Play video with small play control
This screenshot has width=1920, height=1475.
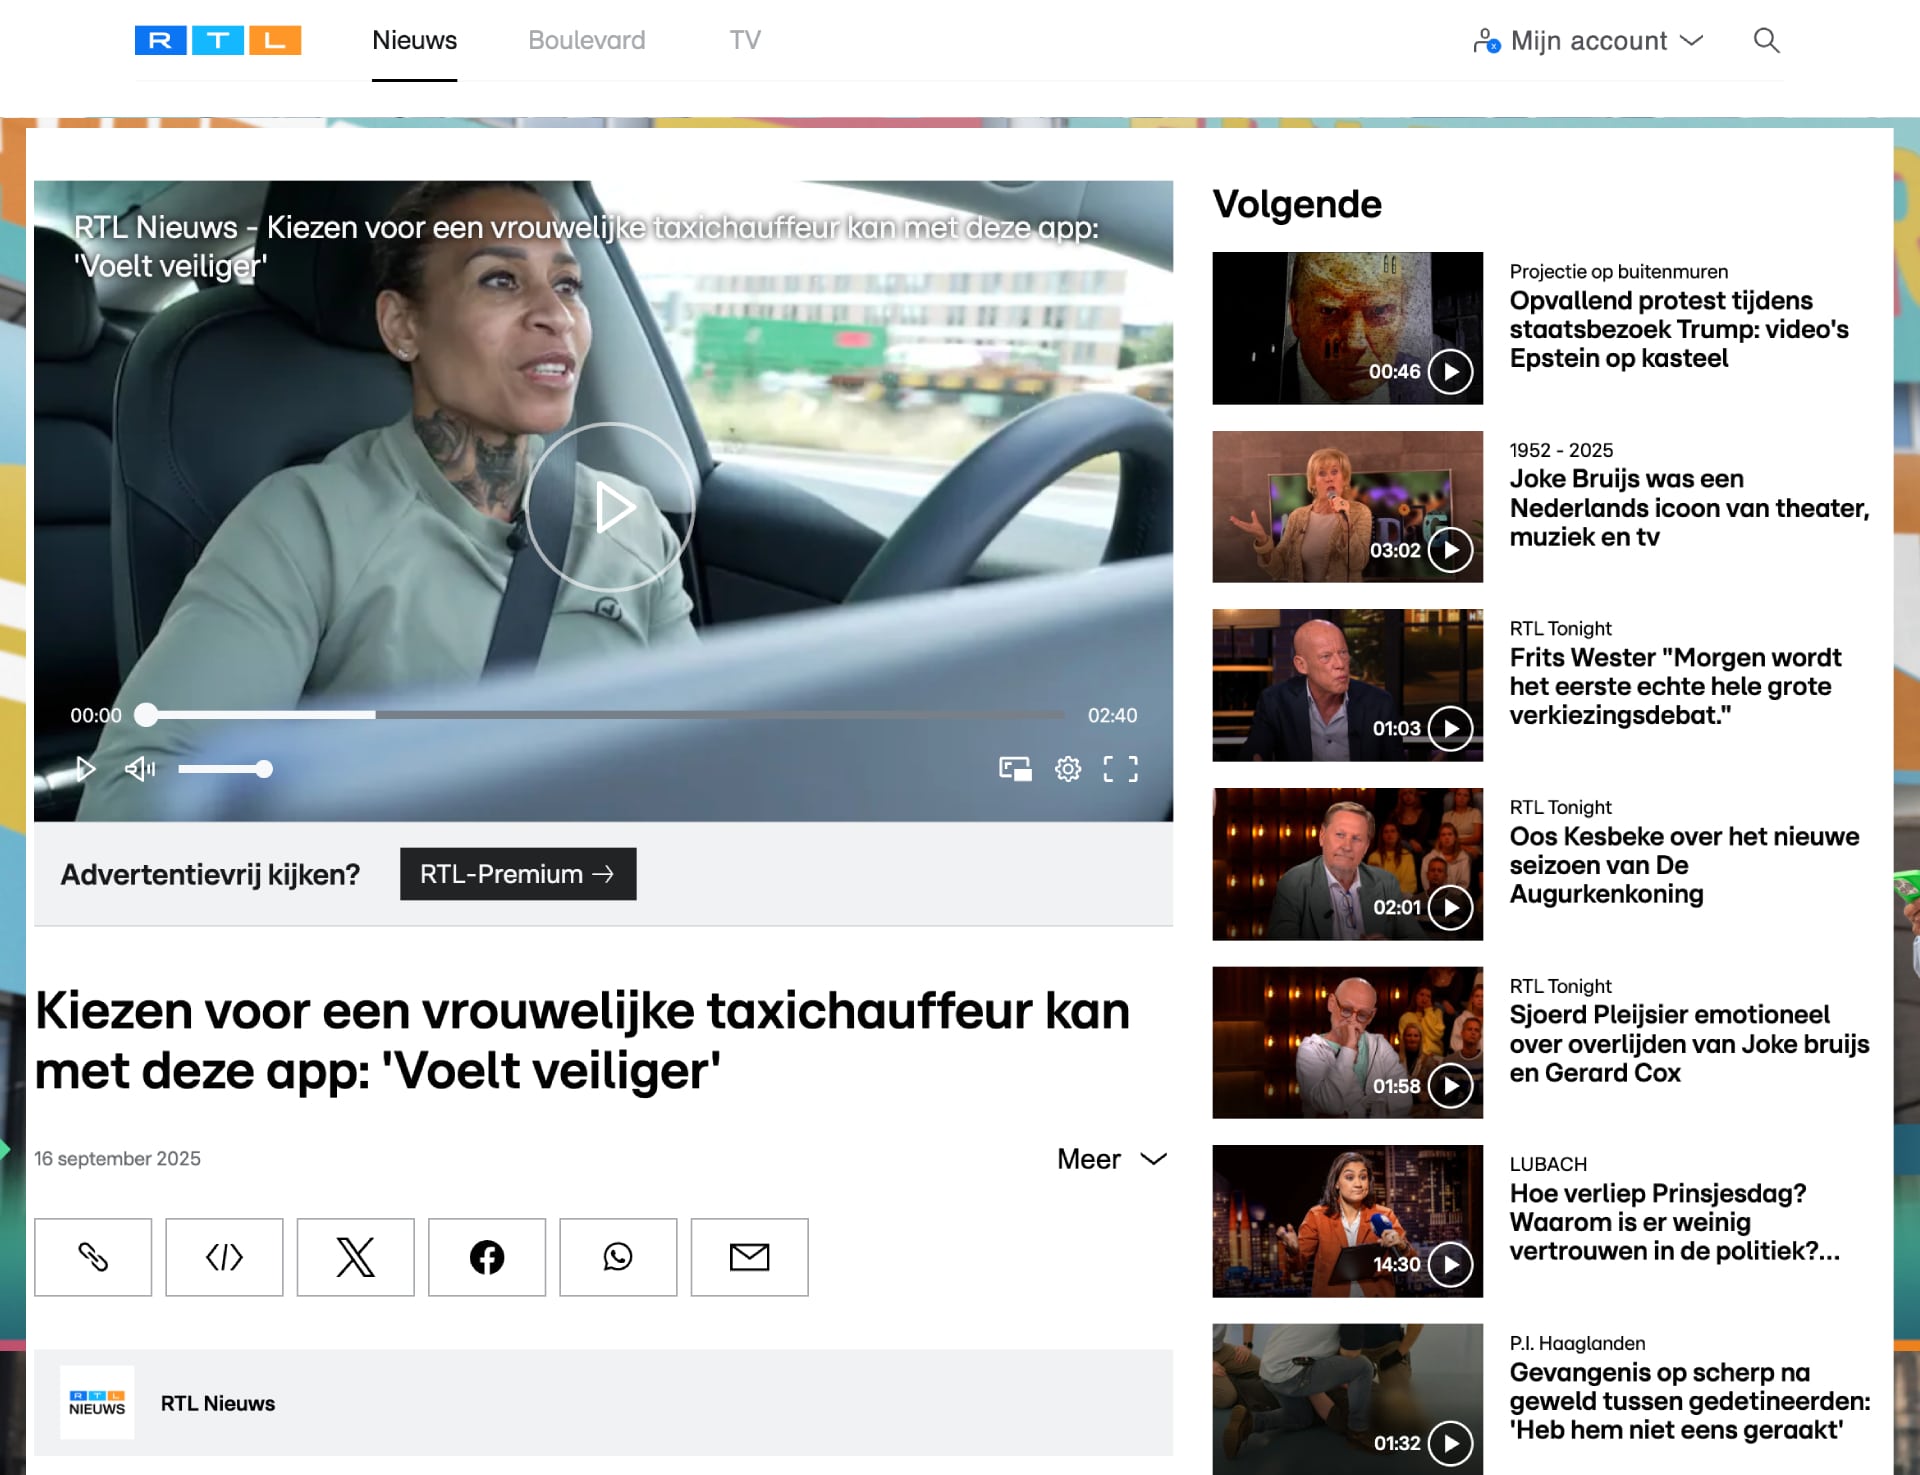pos(86,769)
